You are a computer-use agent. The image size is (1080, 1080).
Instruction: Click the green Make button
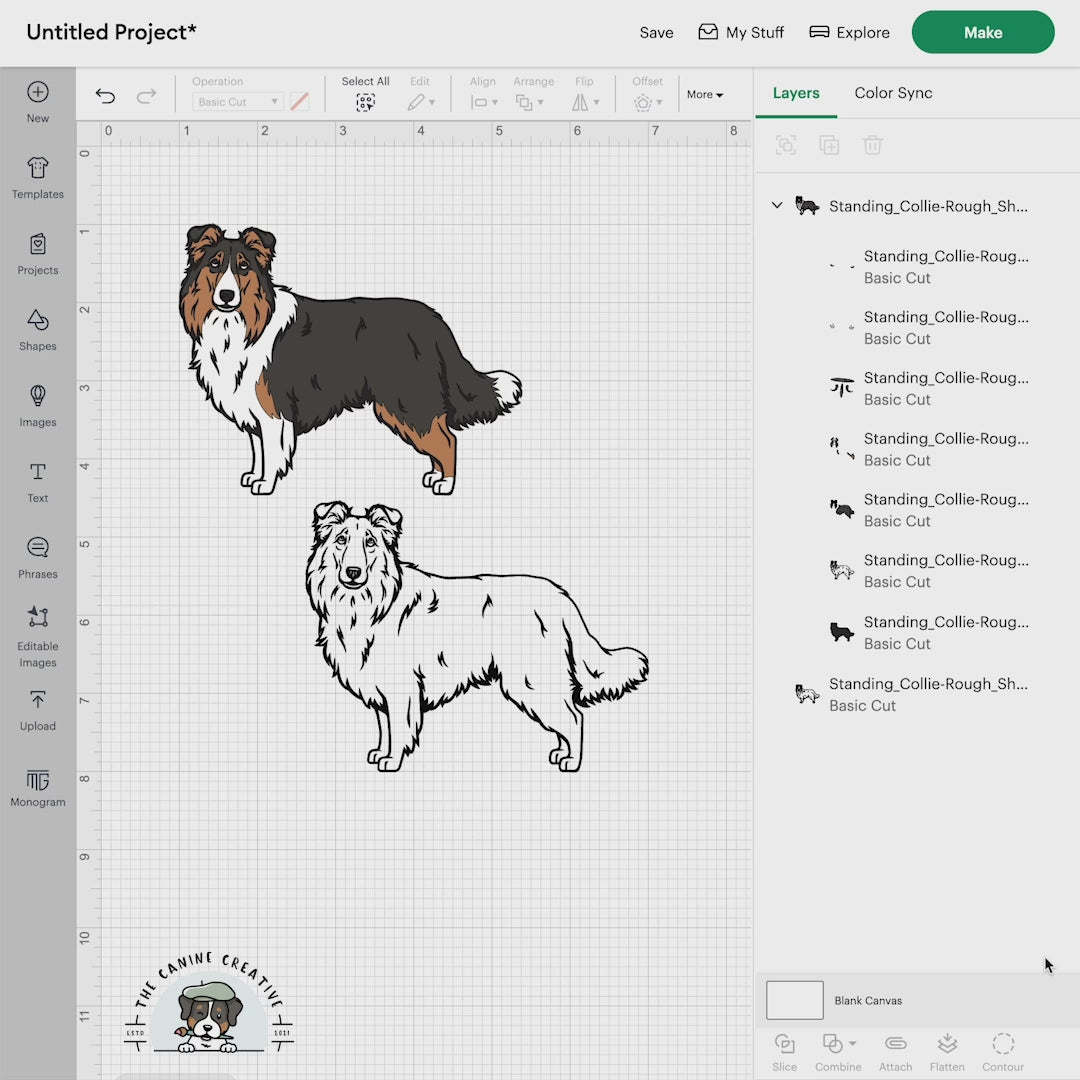point(982,33)
